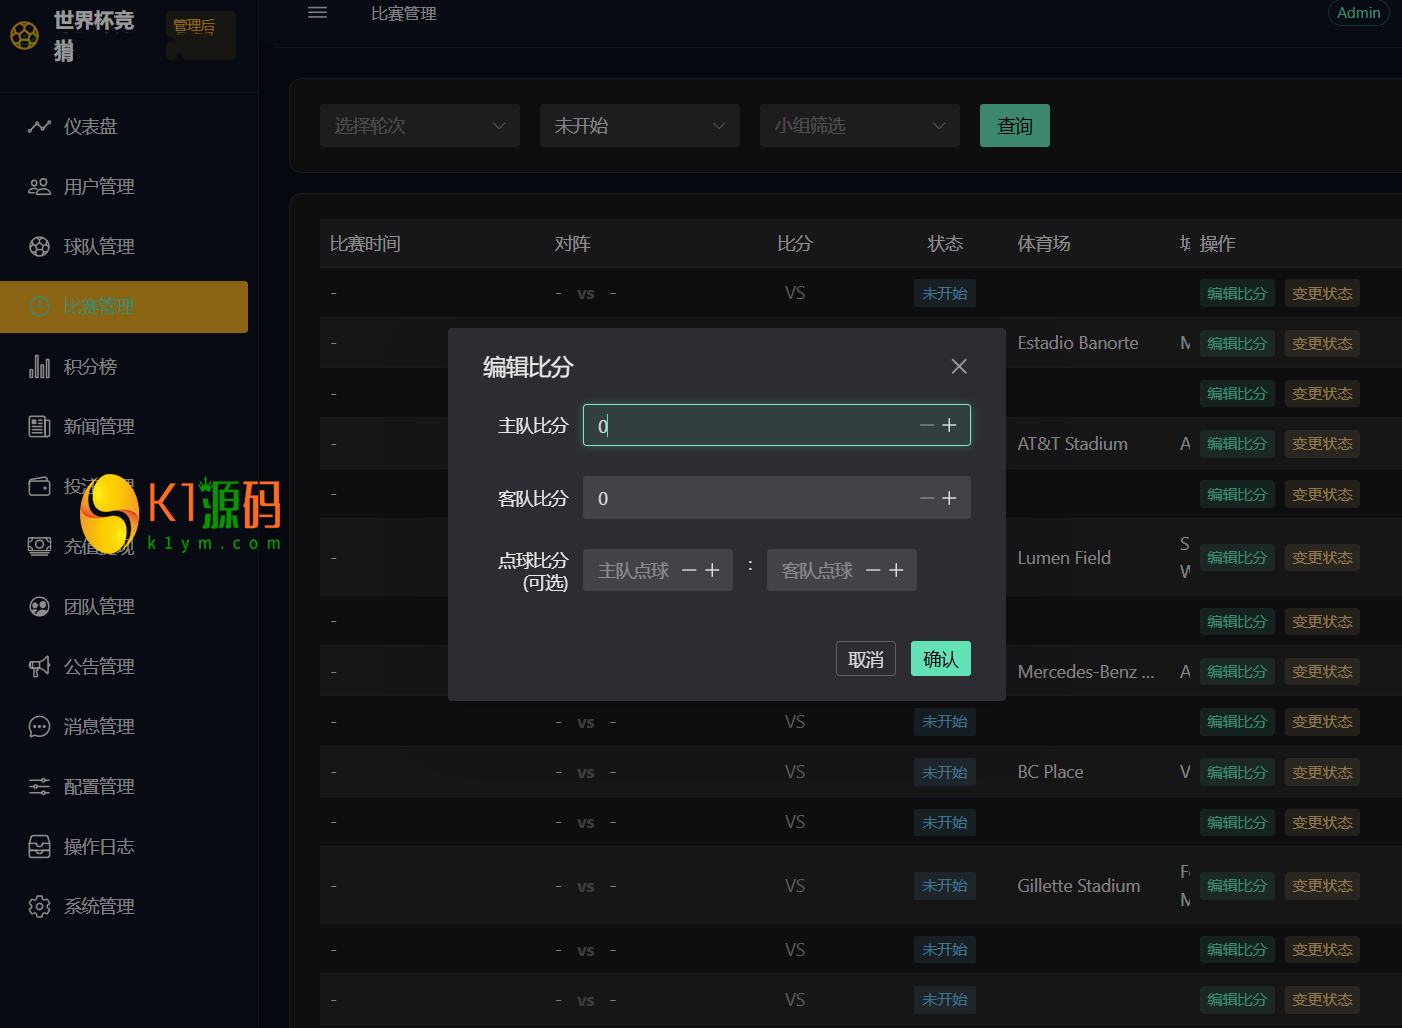Viewport: 1402px width, 1028px height.
Task: Open the 新闻管理 newspaper icon
Action: 39,426
